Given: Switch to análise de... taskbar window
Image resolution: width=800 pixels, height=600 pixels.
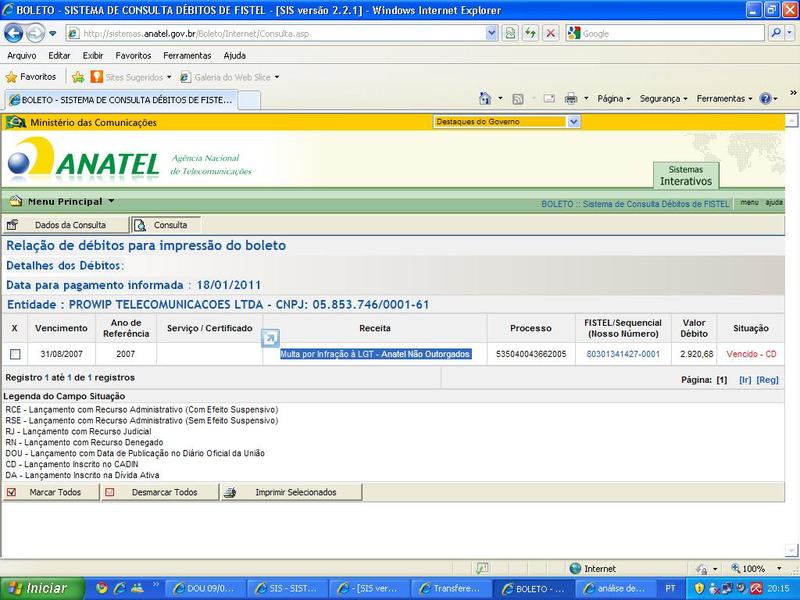Looking at the screenshot, I should (616, 589).
